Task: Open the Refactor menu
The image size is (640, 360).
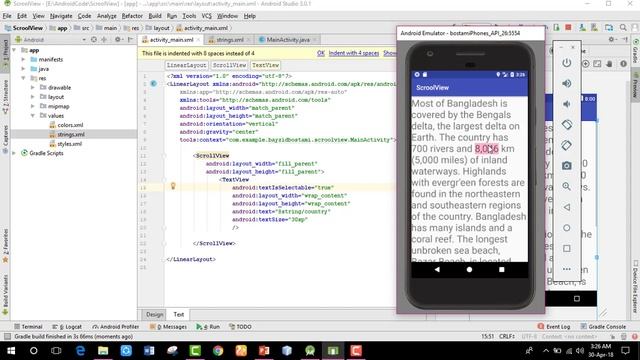Action: (132, 16)
